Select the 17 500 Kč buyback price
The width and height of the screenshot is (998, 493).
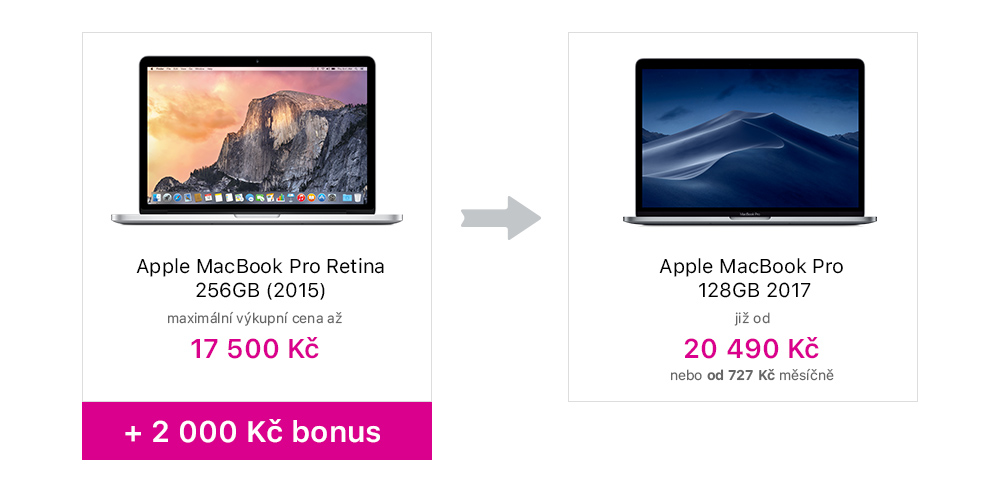click(255, 349)
